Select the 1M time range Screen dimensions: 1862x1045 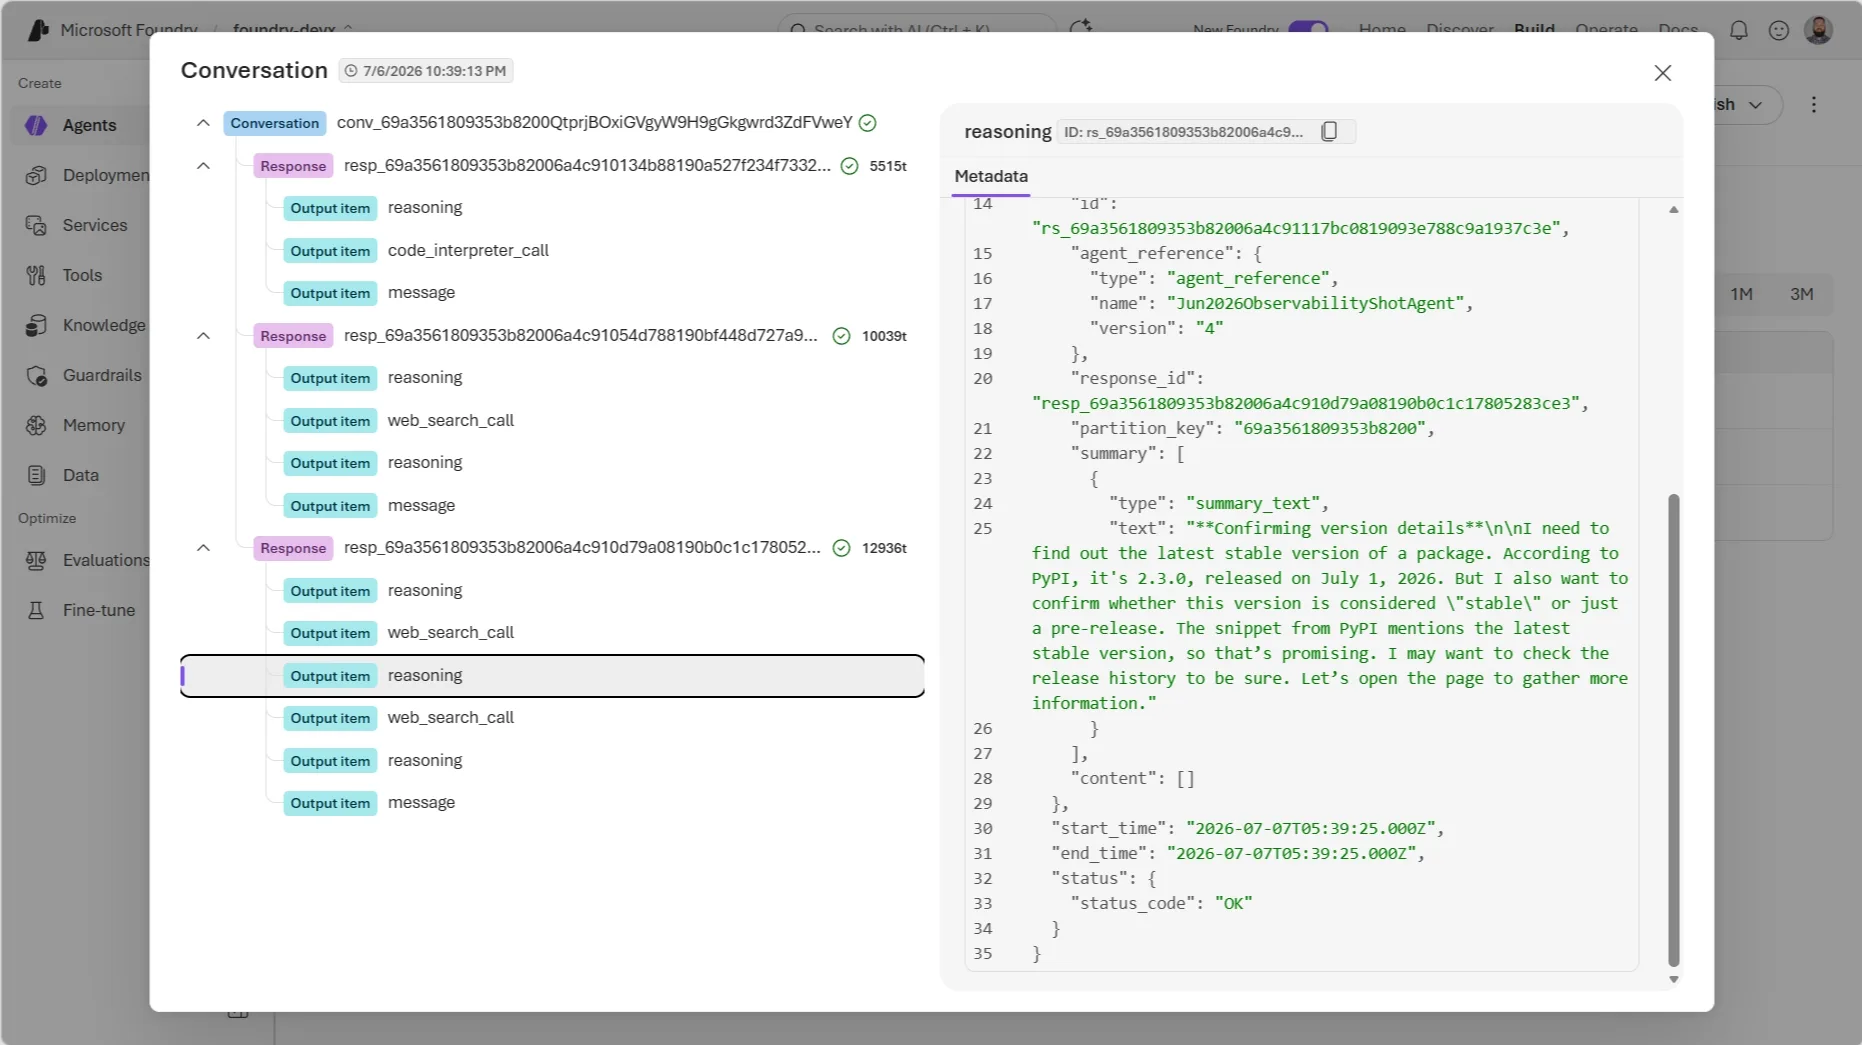click(1741, 294)
